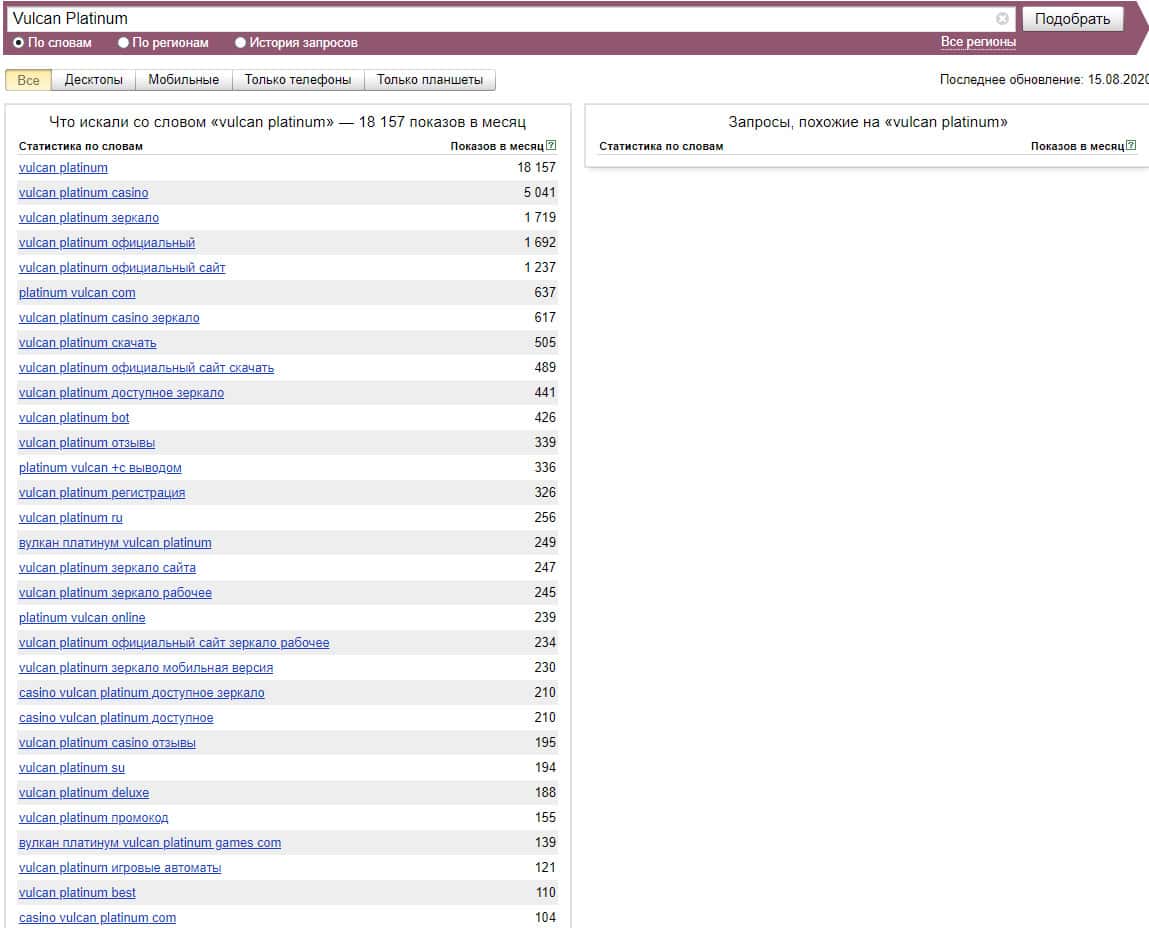Screen dimensions: 1149x928
Task: Click into the 'Vulcan Platinum' search field
Action: point(500,19)
